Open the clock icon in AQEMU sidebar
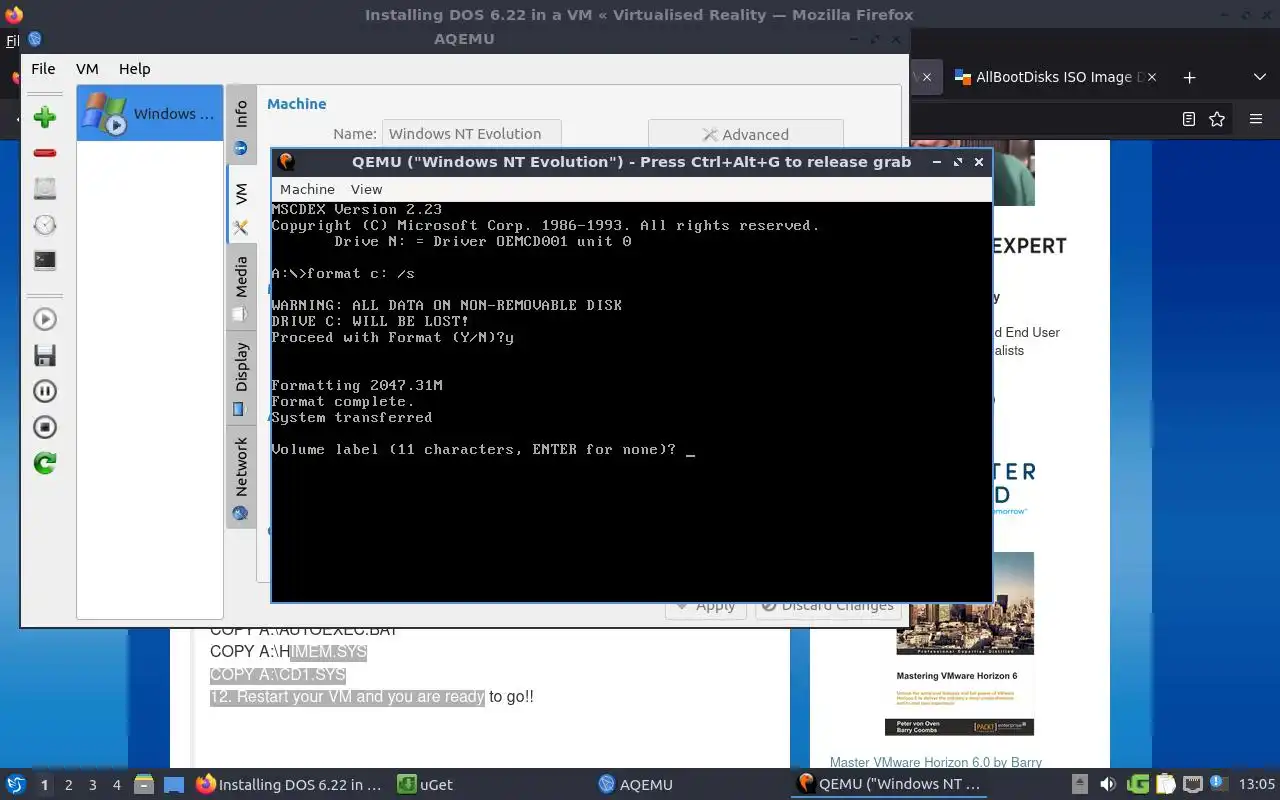This screenshot has height=800, width=1280. tap(44, 224)
